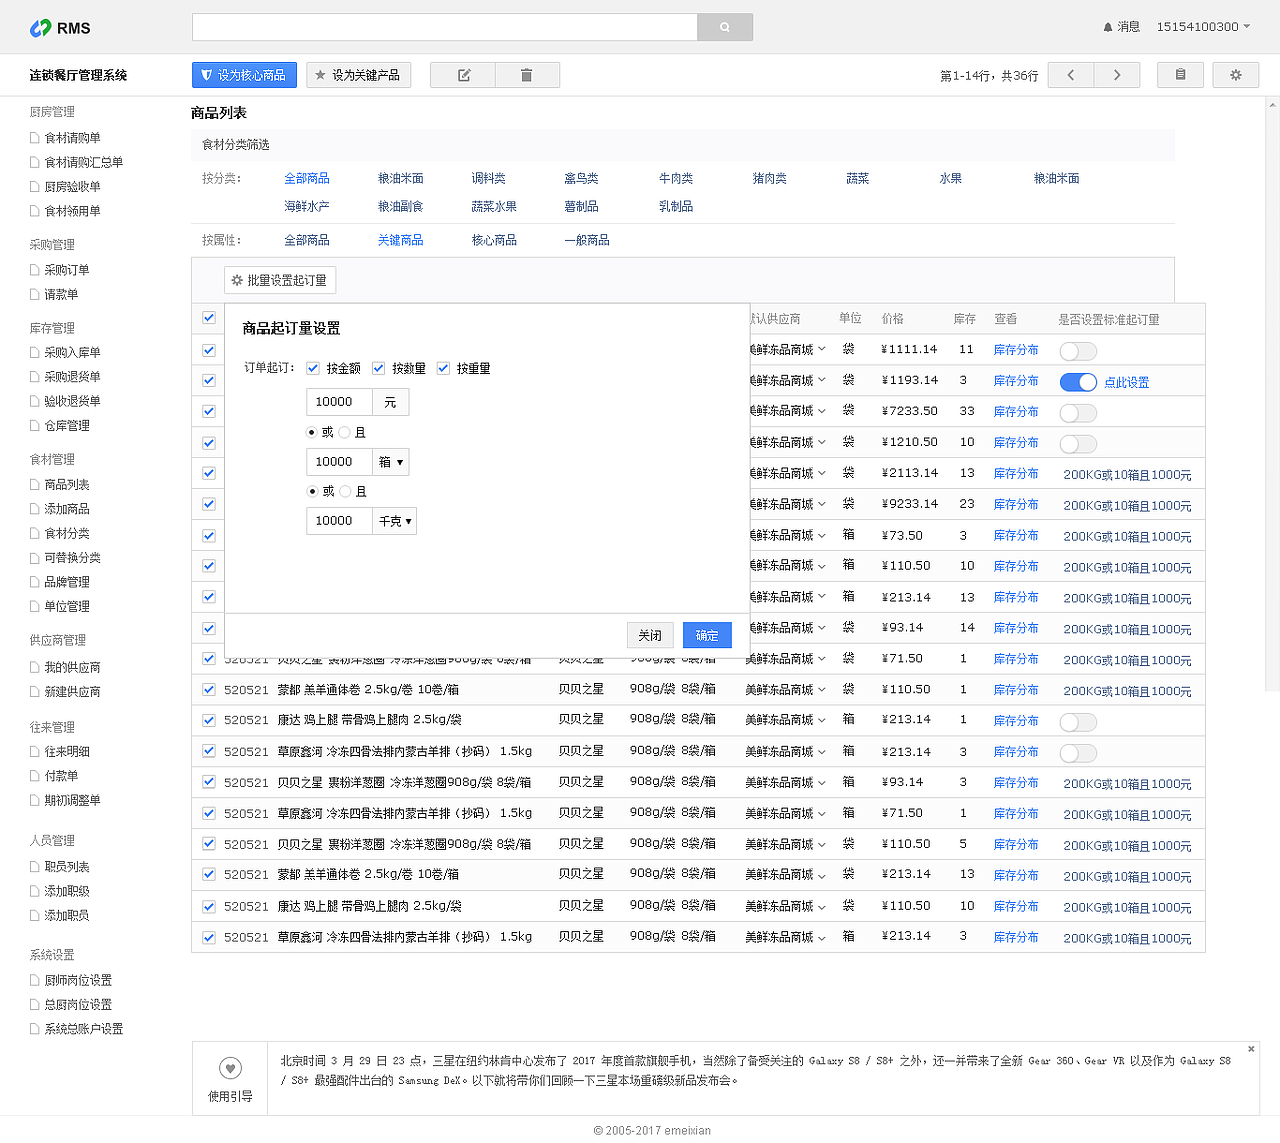Open 我的供应商 in sidebar
Viewport: 1280px width, 1143px height.
click(x=72, y=668)
